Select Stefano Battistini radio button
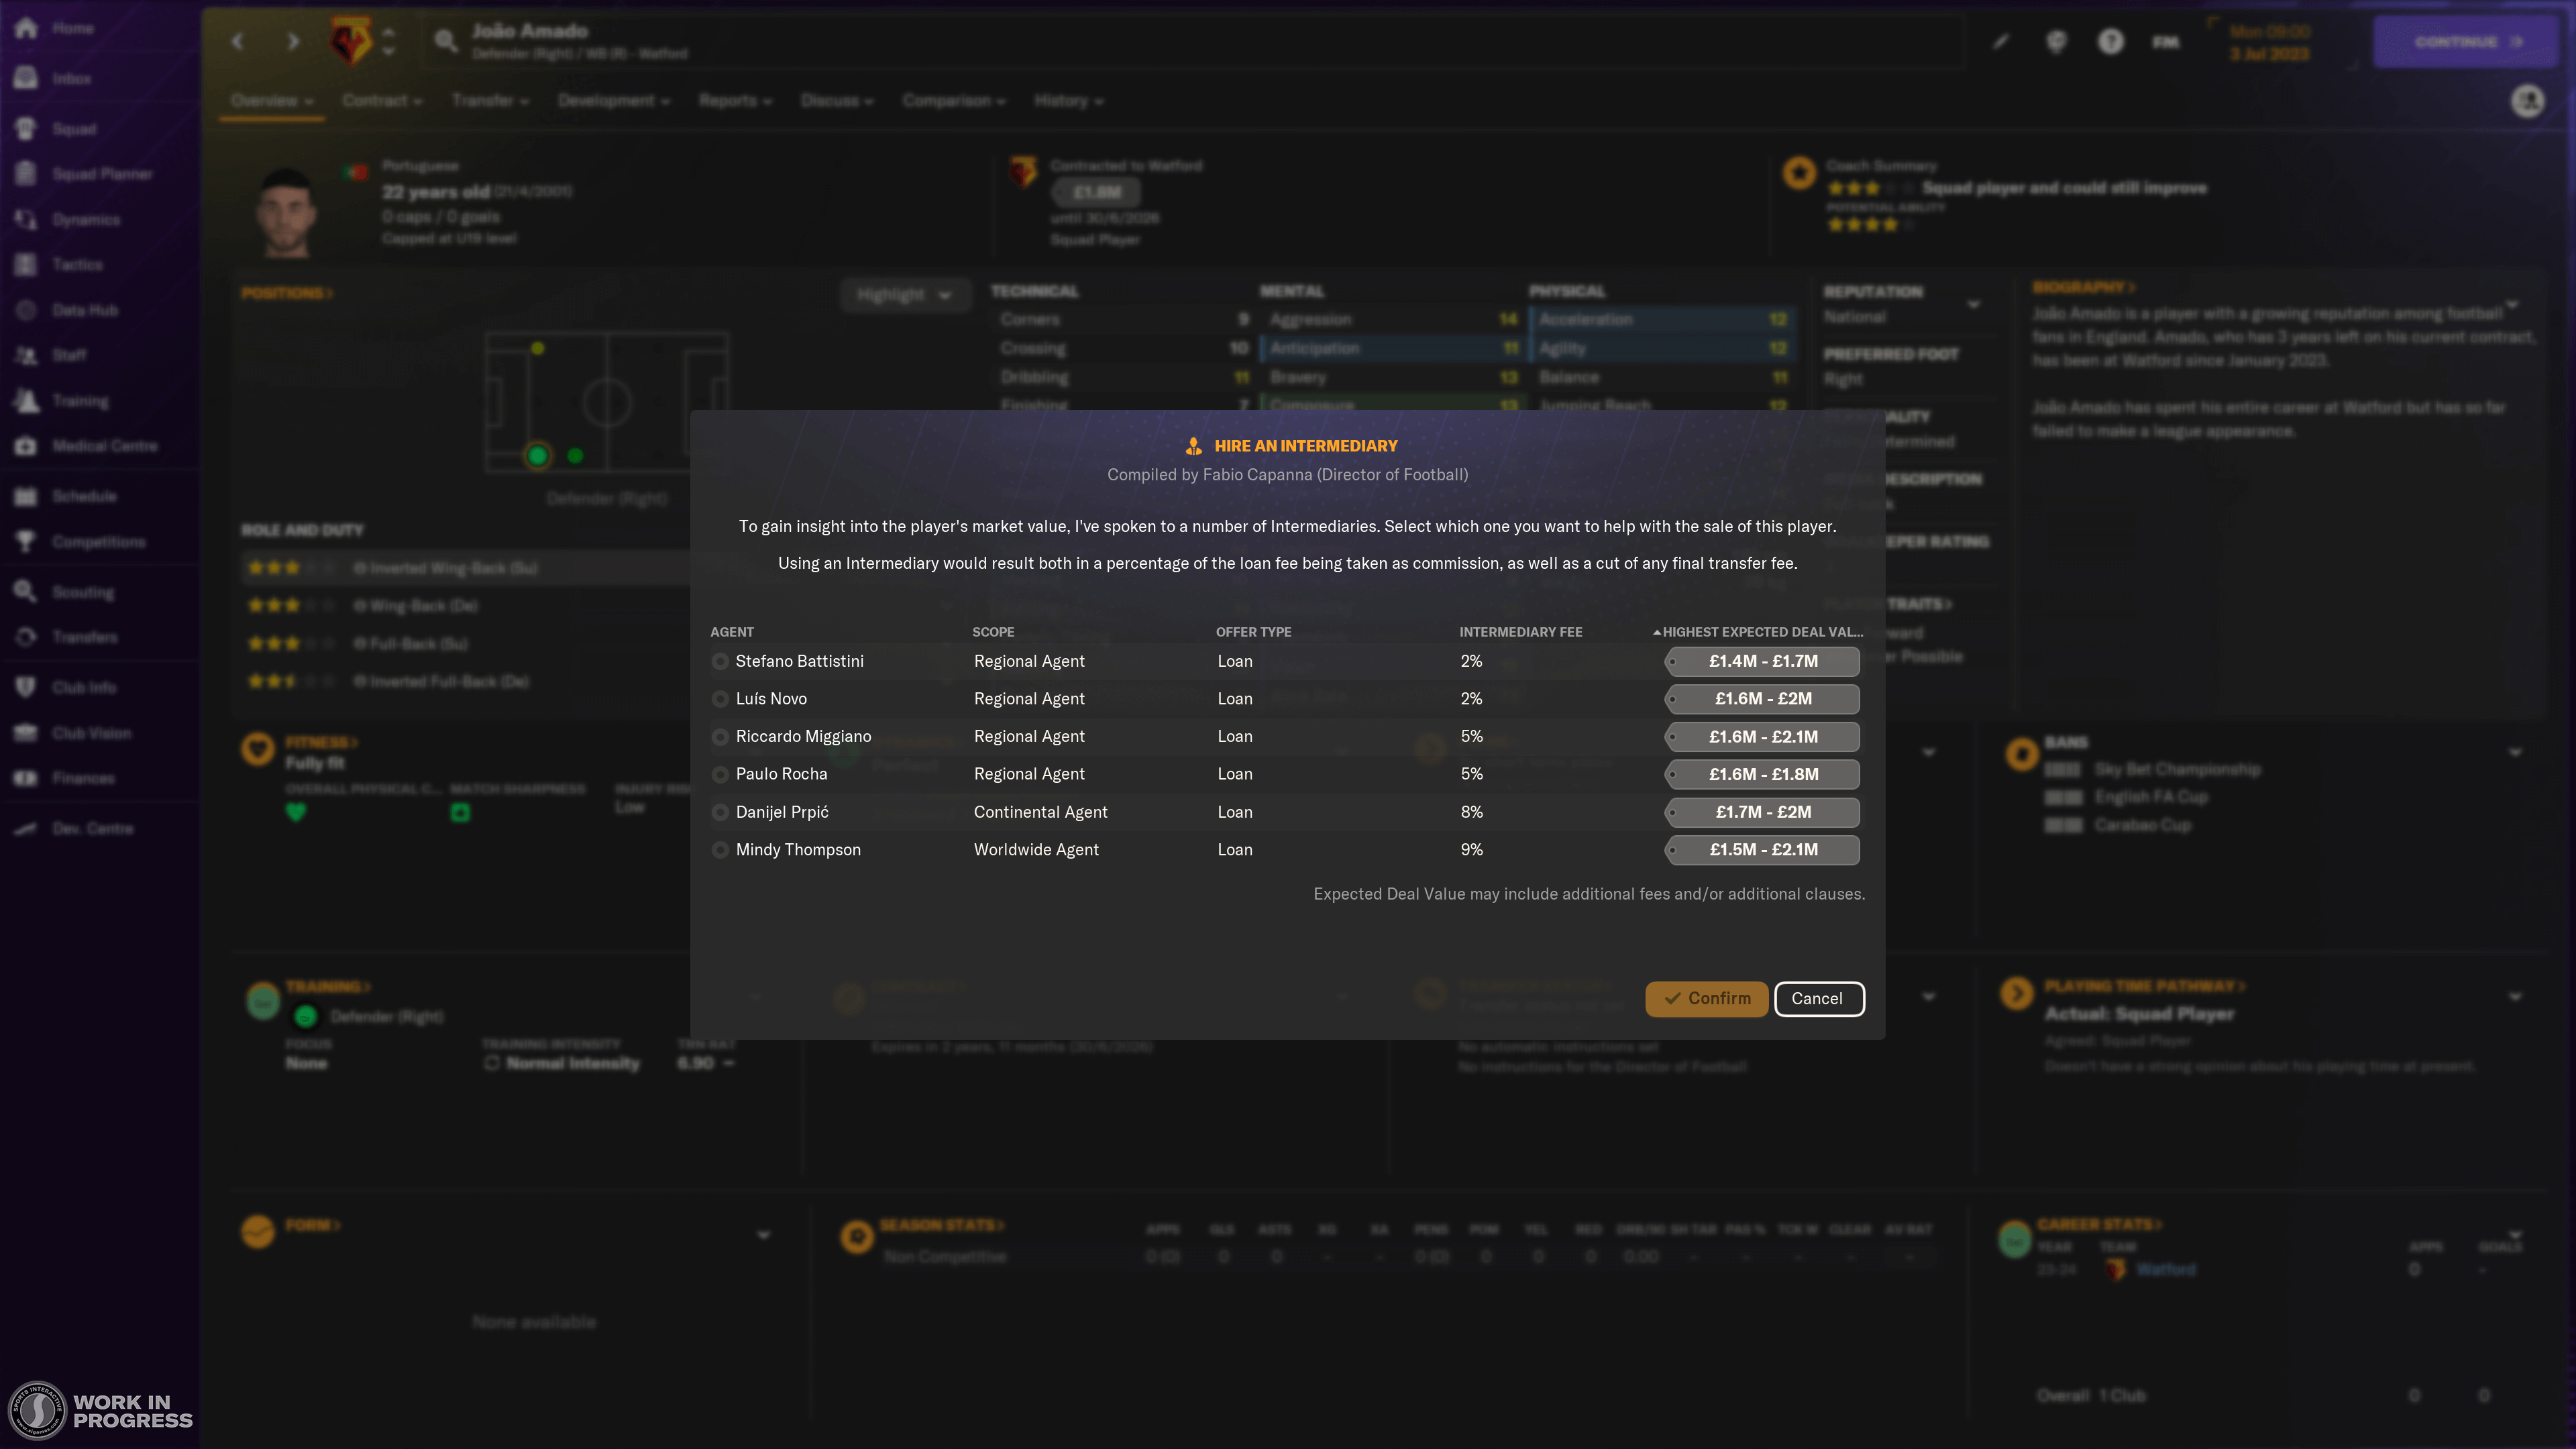Viewport: 2576px width, 1449px height. 720,661
